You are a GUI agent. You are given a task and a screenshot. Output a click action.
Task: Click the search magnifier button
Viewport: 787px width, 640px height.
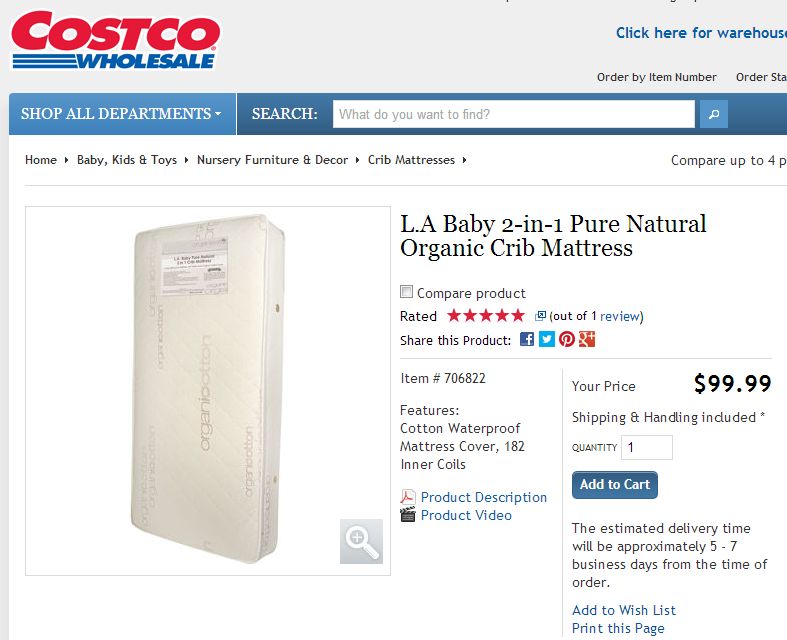(x=713, y=114)
